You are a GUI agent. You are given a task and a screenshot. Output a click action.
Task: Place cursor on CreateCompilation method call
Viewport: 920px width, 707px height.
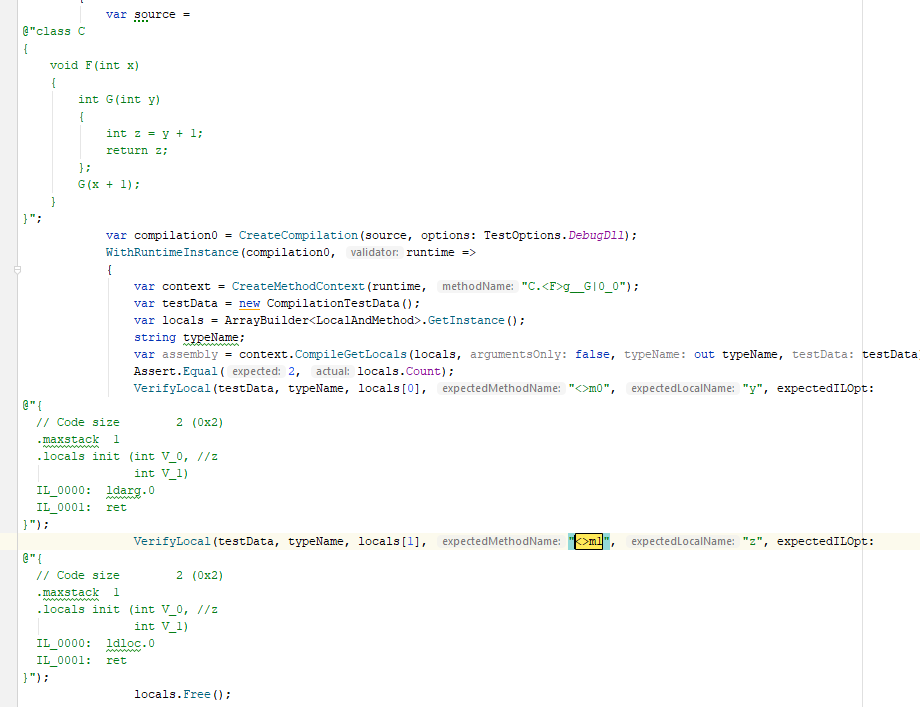pos(298,235)
